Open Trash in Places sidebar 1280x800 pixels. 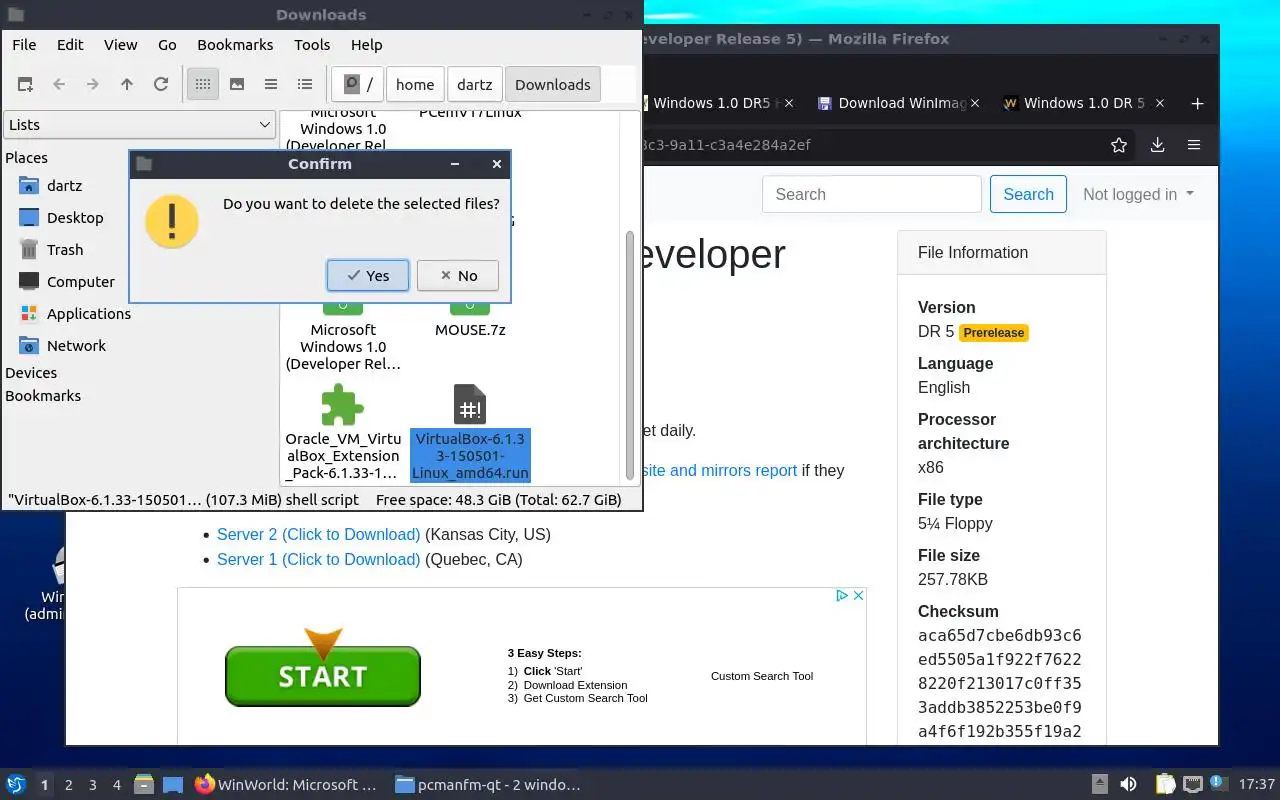point(65,250)
